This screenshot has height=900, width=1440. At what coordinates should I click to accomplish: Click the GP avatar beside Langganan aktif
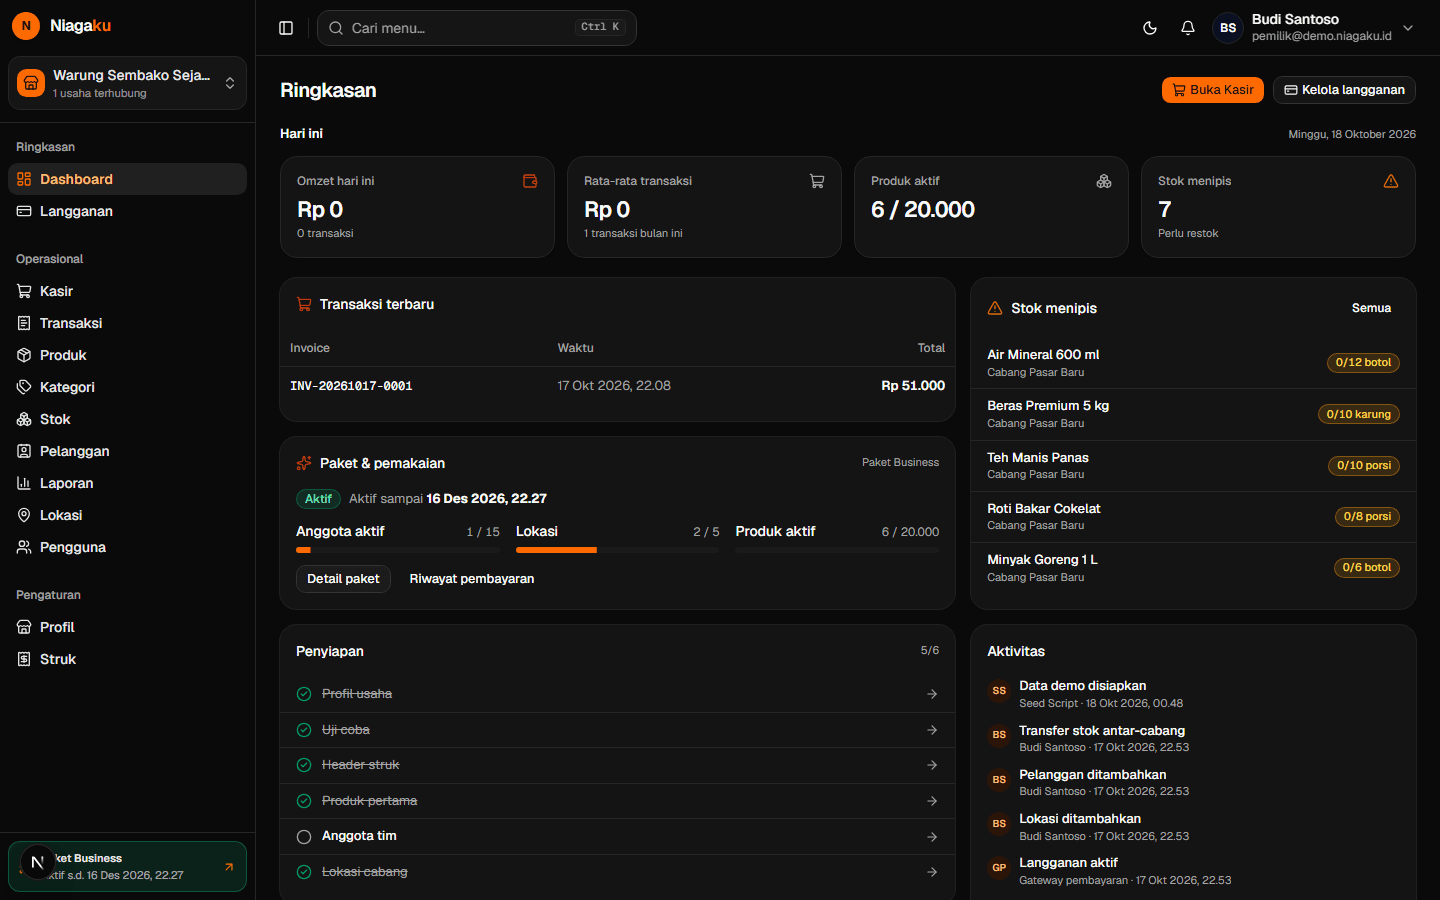click(999, 868)
